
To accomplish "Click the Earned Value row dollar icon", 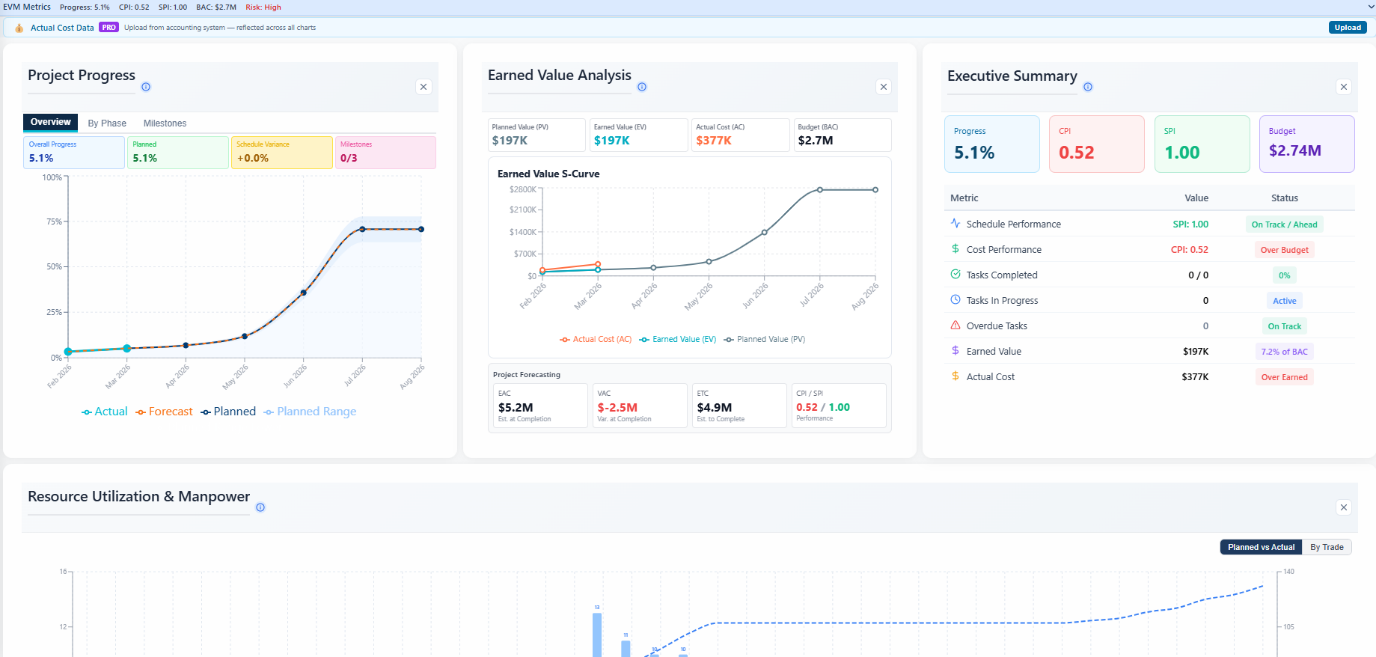I will click(x=955, y=351).
